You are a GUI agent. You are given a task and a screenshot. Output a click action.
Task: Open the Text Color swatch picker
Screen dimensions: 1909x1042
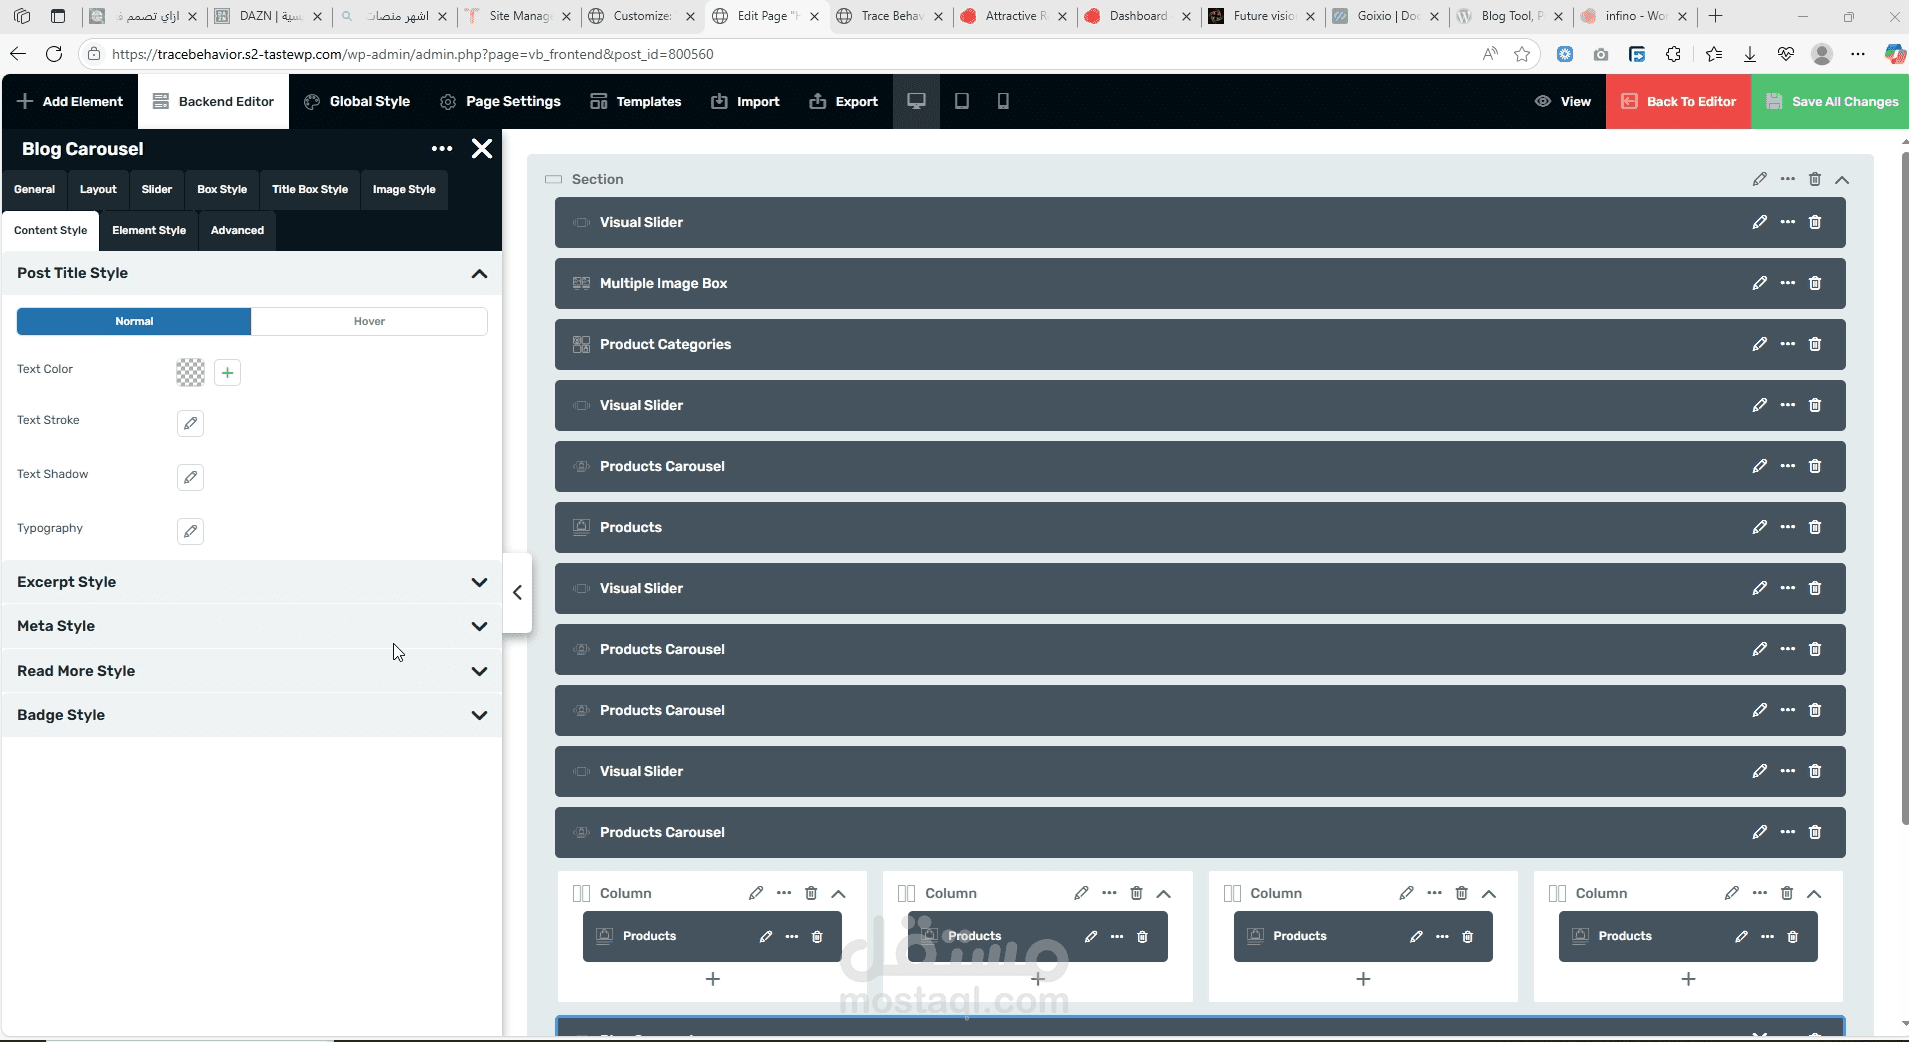point(190,373)
